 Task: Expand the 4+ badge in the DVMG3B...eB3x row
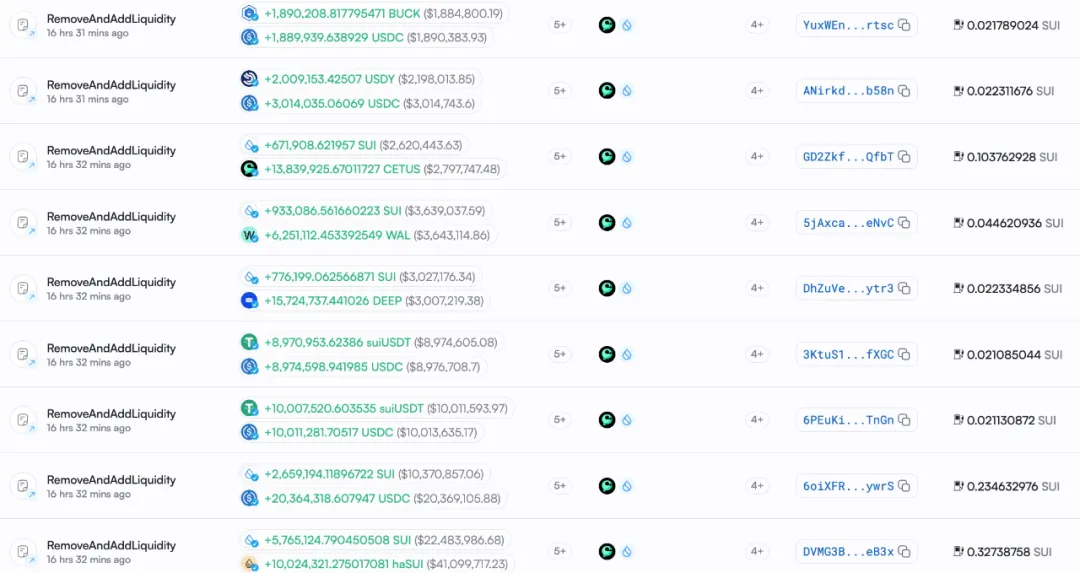click(x=757, y=552)
